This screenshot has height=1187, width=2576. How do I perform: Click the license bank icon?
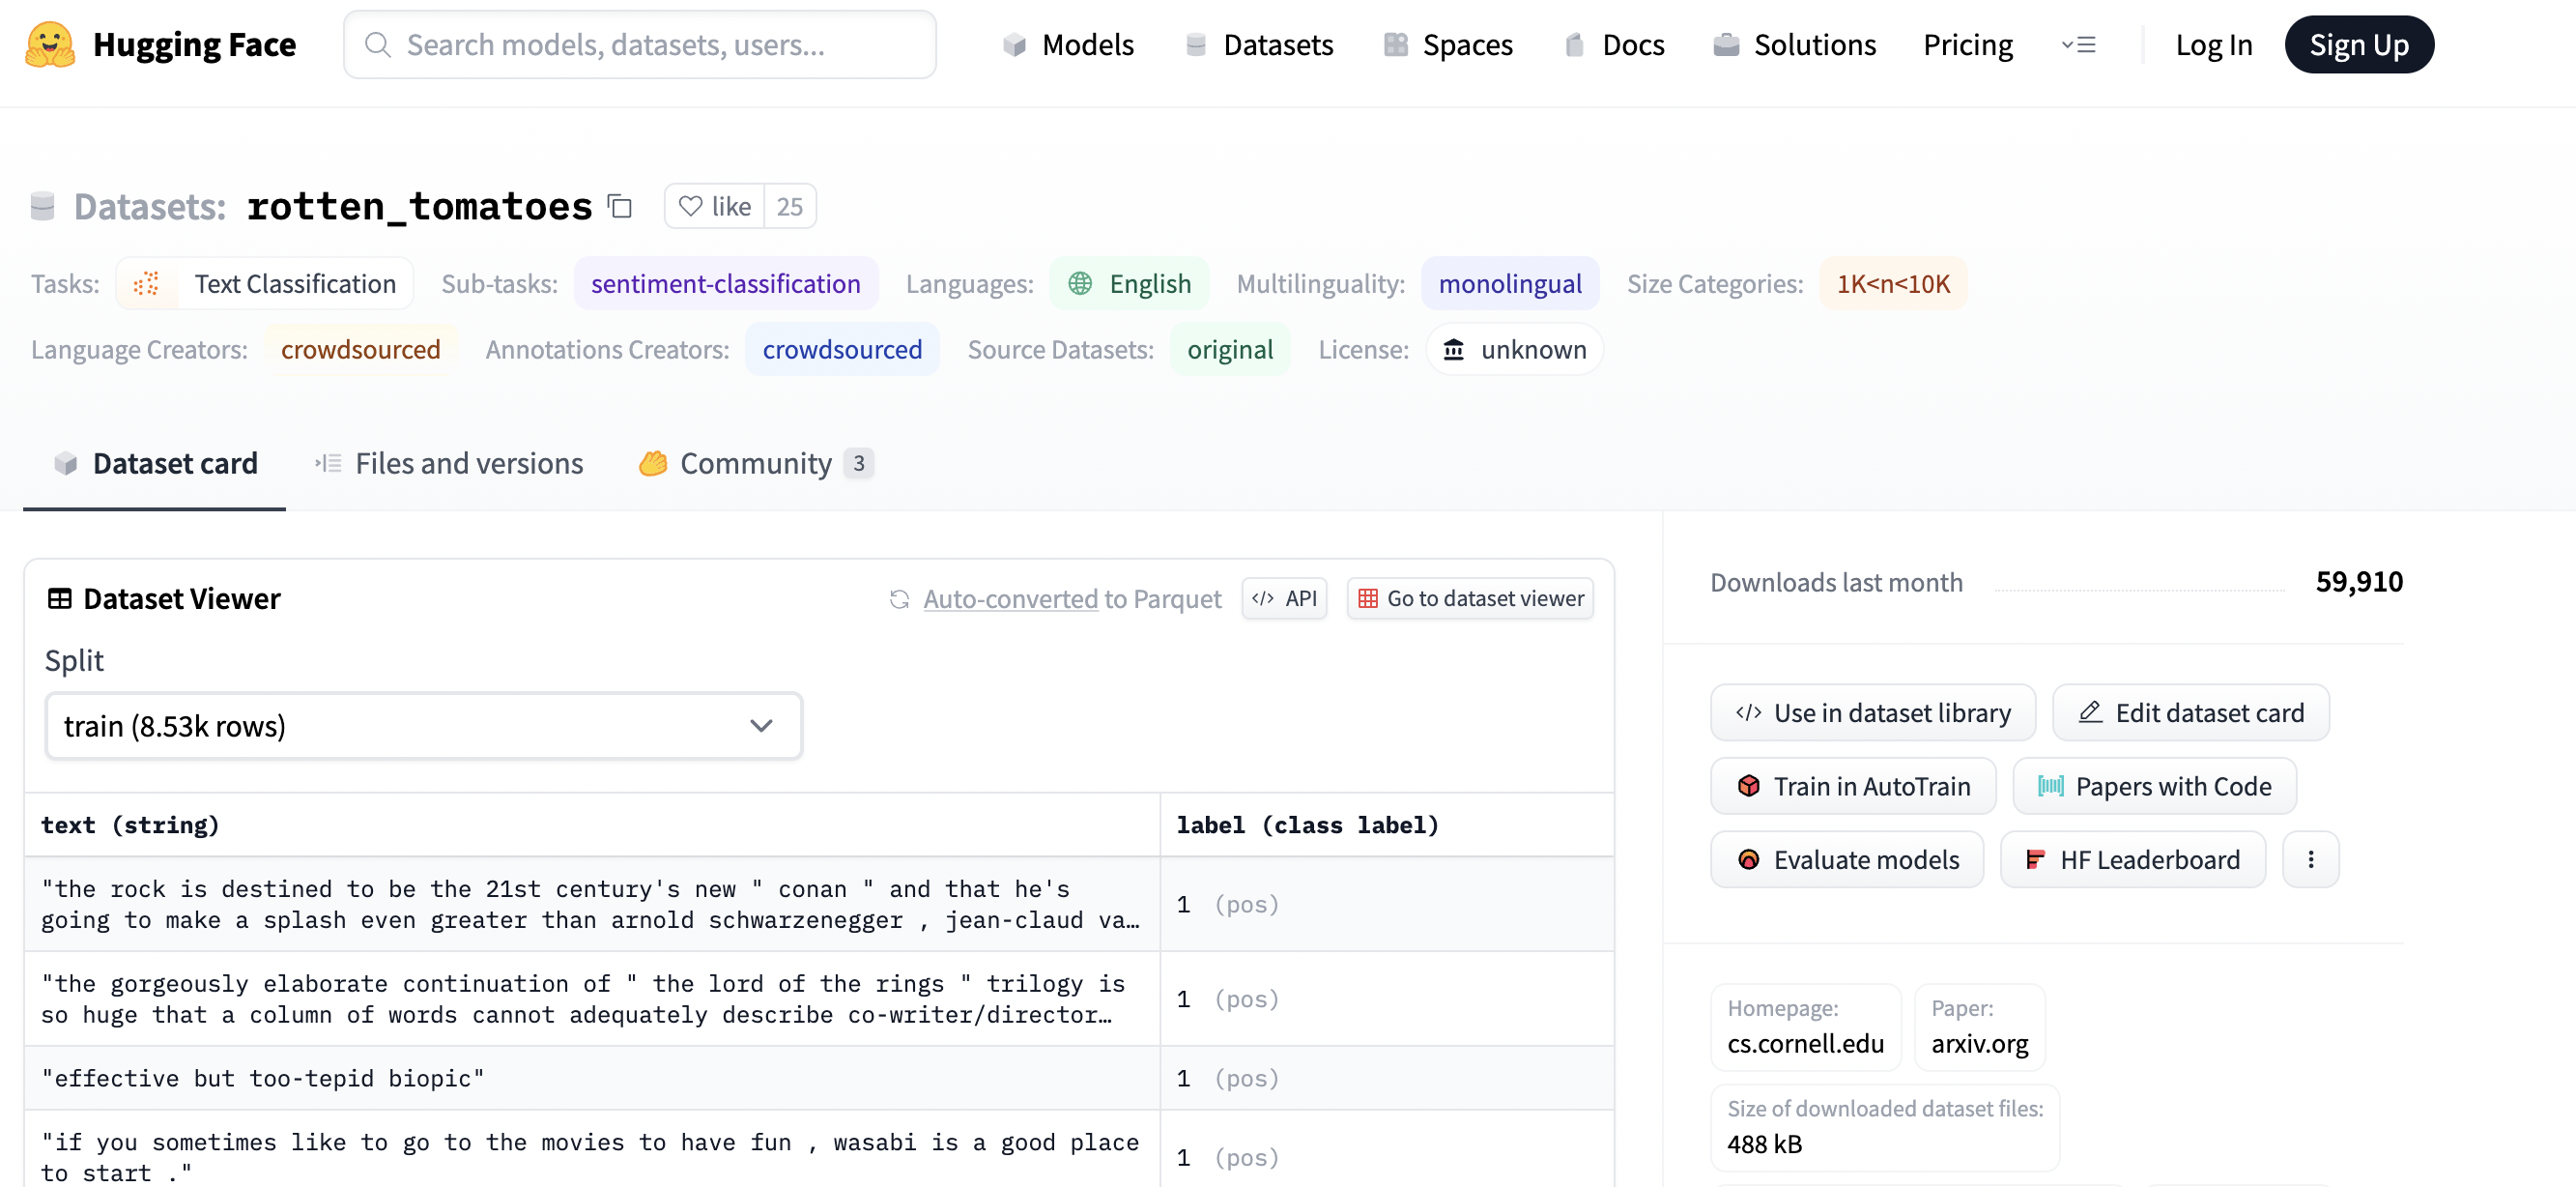click(x=1454, y=350)
